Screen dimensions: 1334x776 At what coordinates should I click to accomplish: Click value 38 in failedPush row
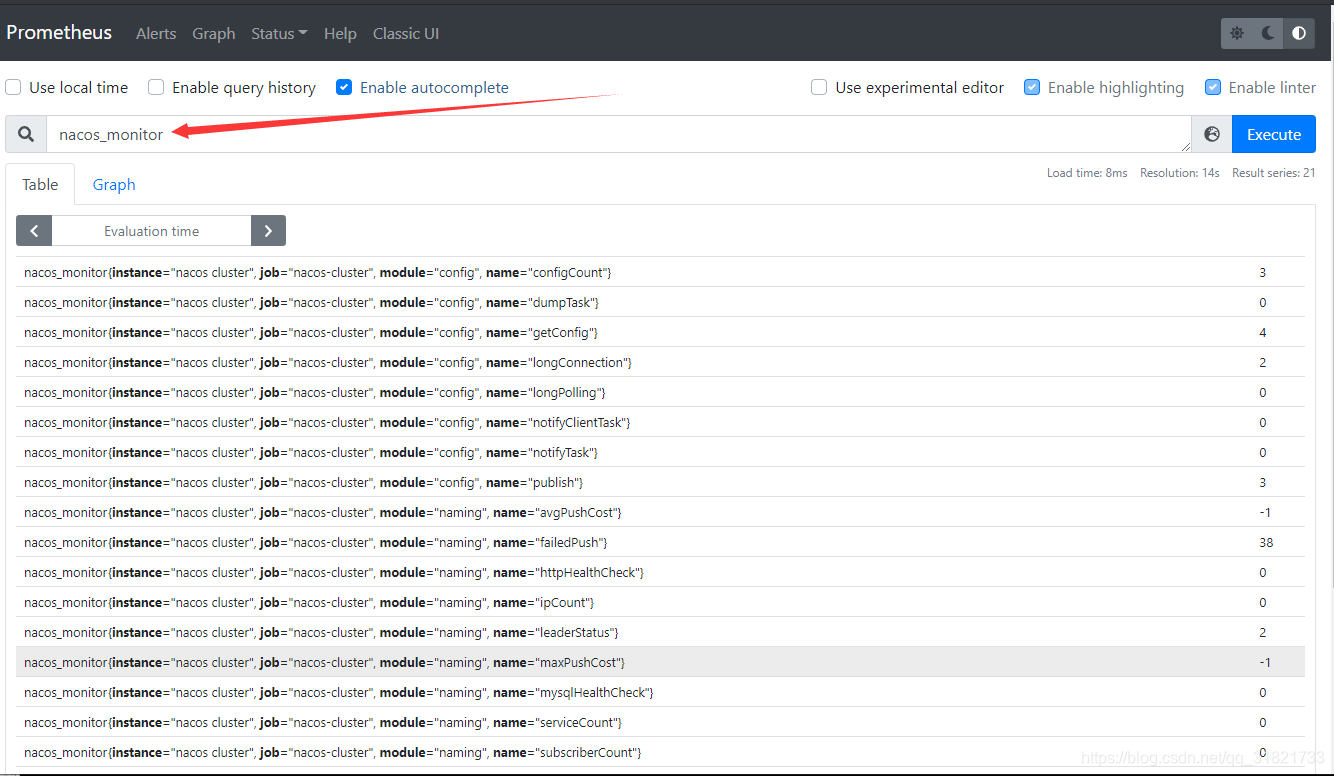(1266, 542)
